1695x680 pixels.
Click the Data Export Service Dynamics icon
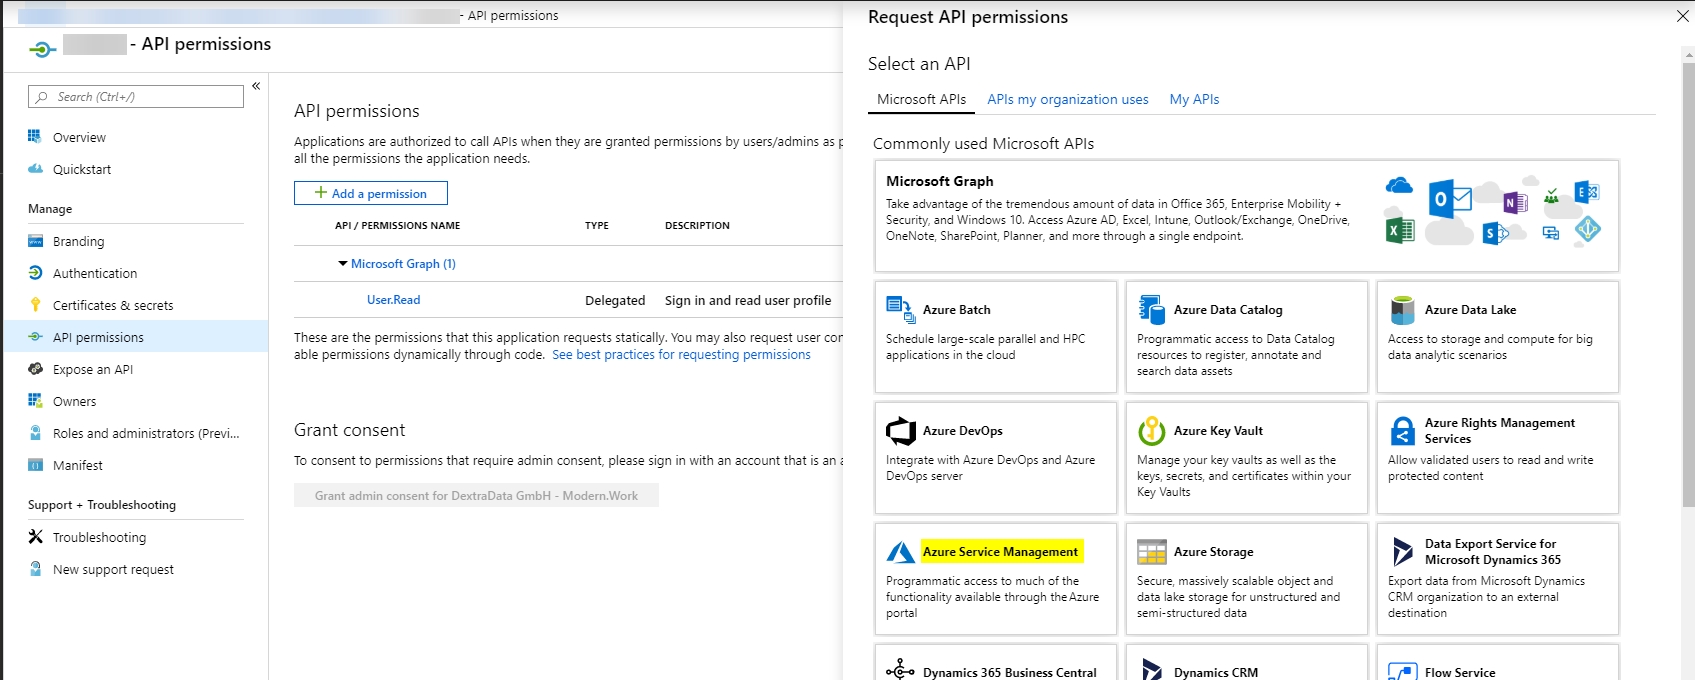tap(1403, 552)
